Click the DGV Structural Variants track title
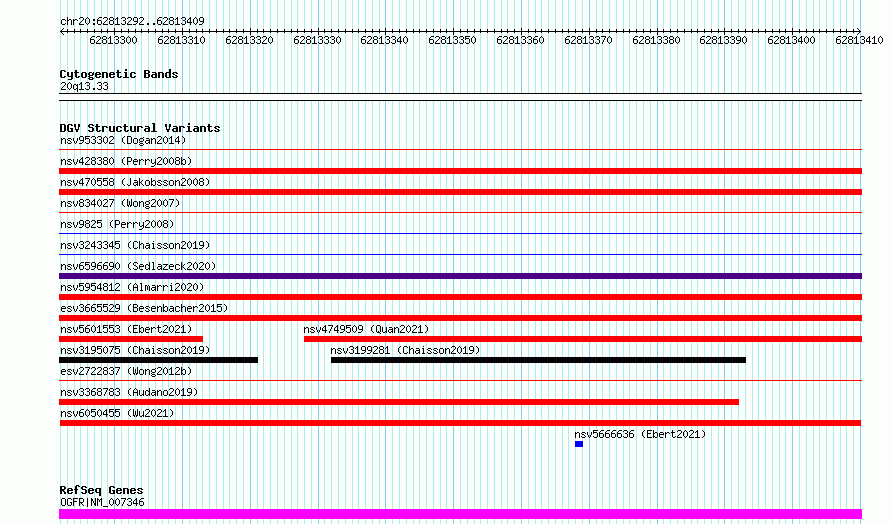The height and width of the screenshot is (524, 890). 140,128
